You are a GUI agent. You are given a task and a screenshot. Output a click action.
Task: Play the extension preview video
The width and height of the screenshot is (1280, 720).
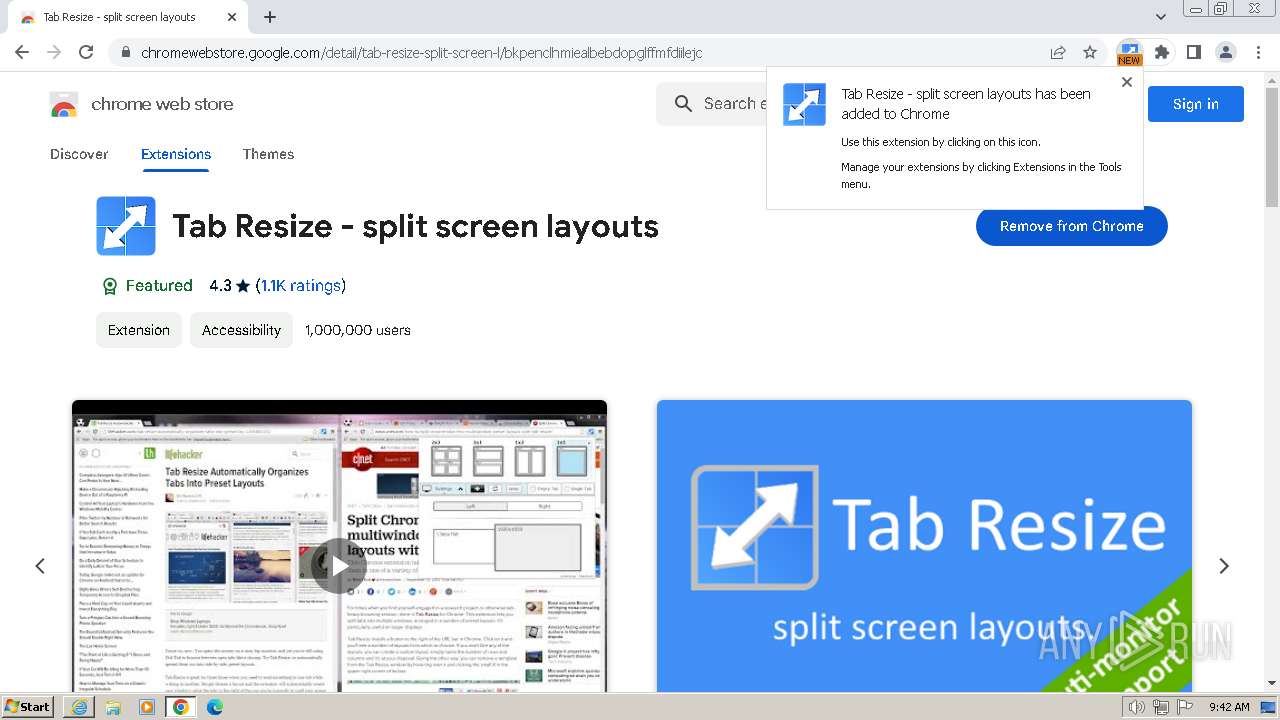pos(339,566)
